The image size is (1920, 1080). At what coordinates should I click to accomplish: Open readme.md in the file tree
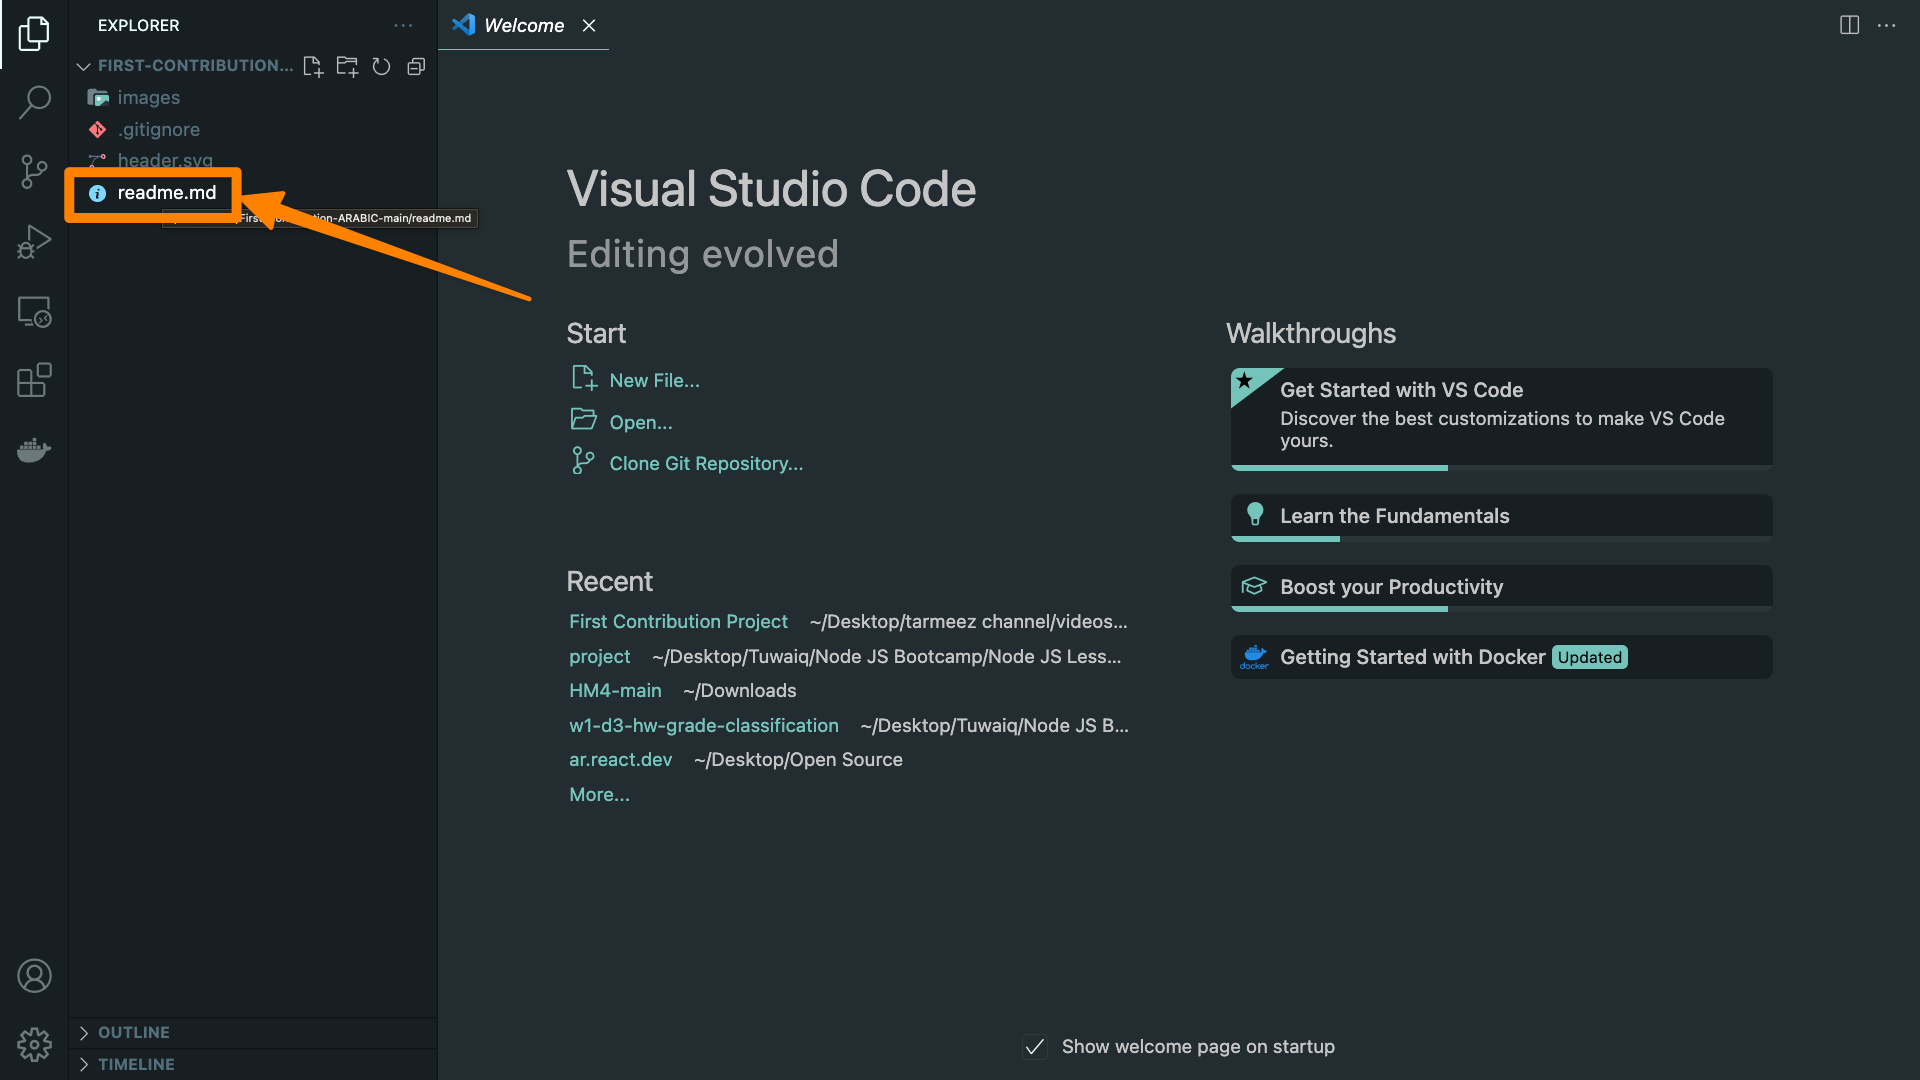166,193
